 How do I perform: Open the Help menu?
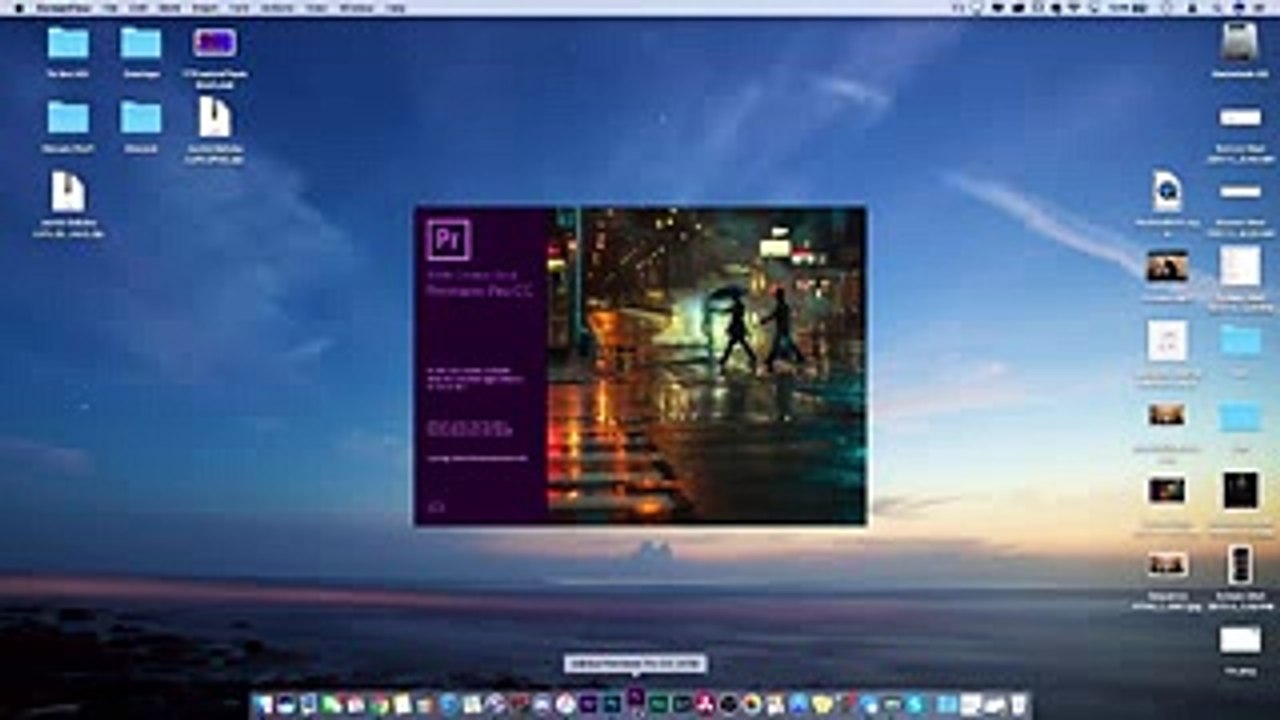pos(396,8)
